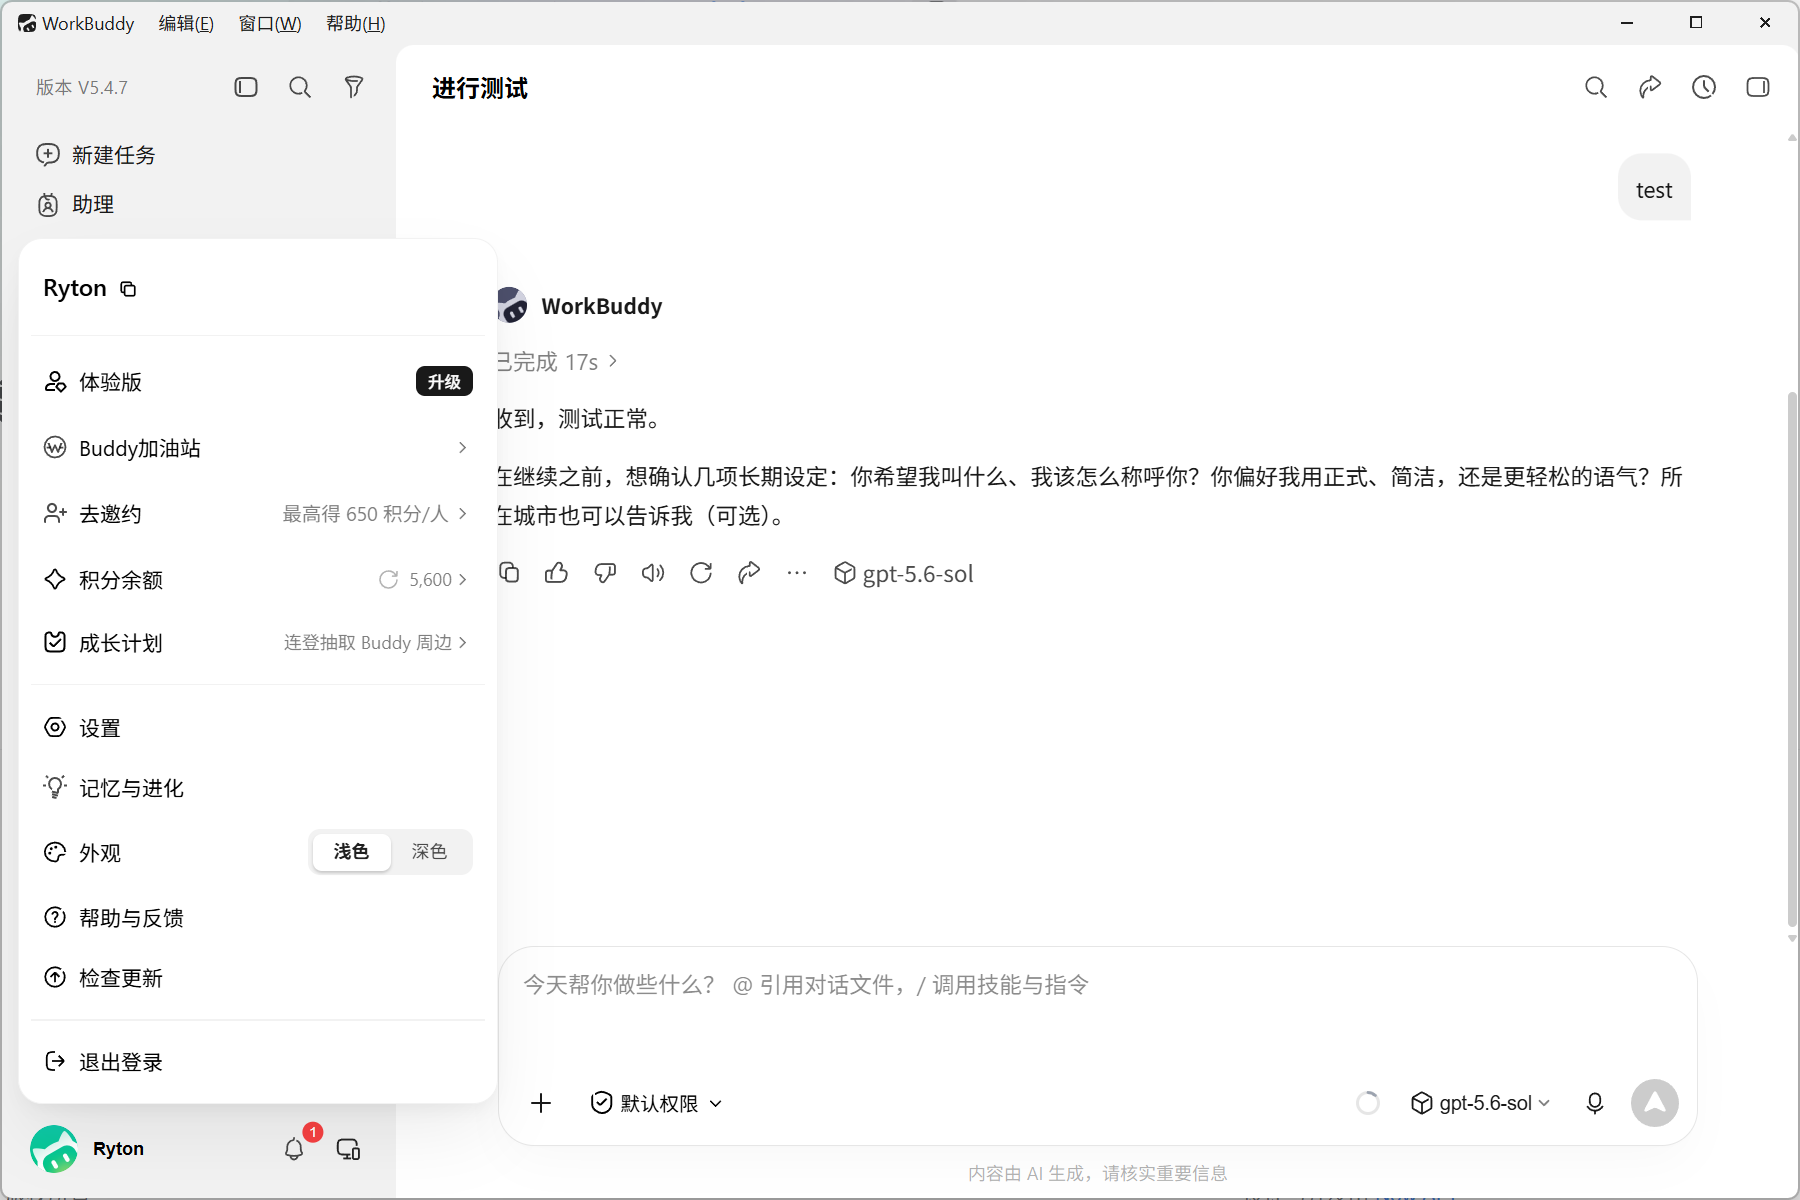This screenshot has width=1800, height=1200.
Task: Copy the assistant reply
Action: click(x=509, y=573)
